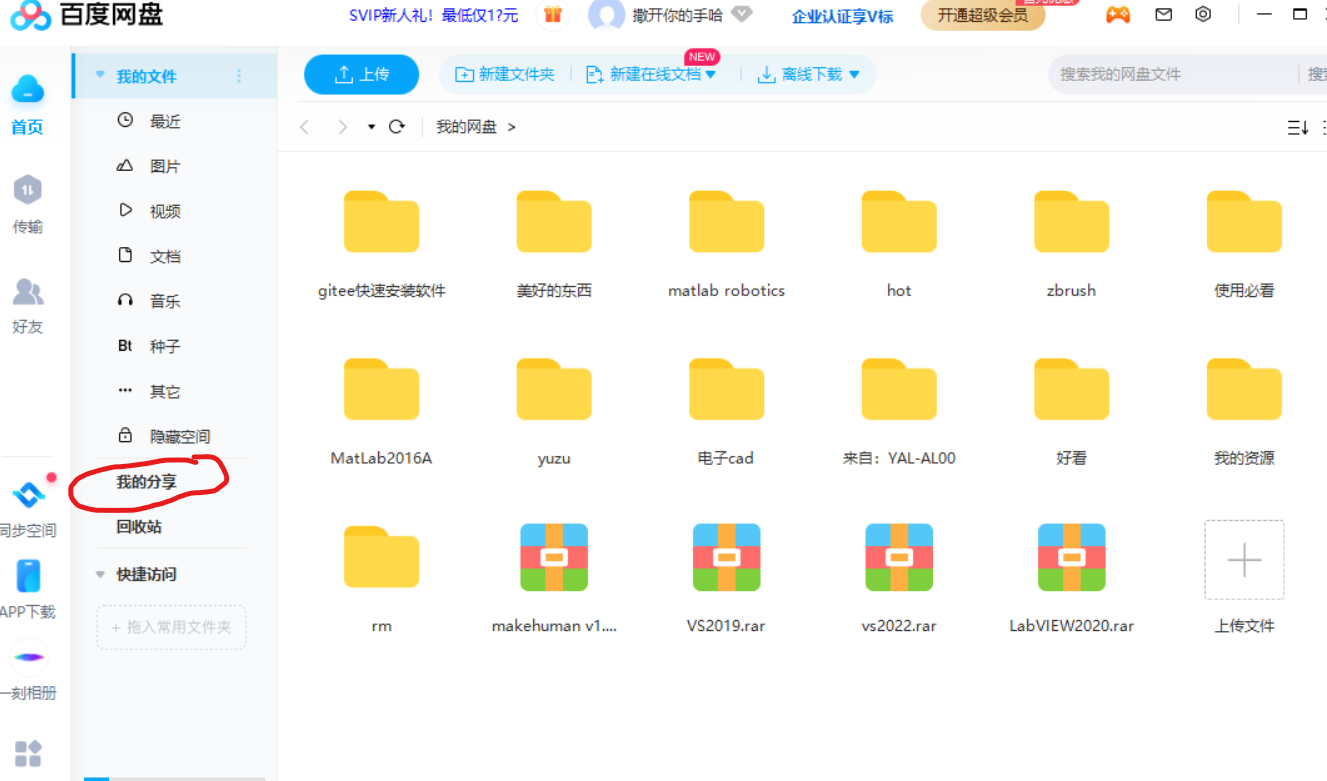1327x781 pixels.
Task: Click the 我的网盘 breadcrumb
Action: point(466,127)
